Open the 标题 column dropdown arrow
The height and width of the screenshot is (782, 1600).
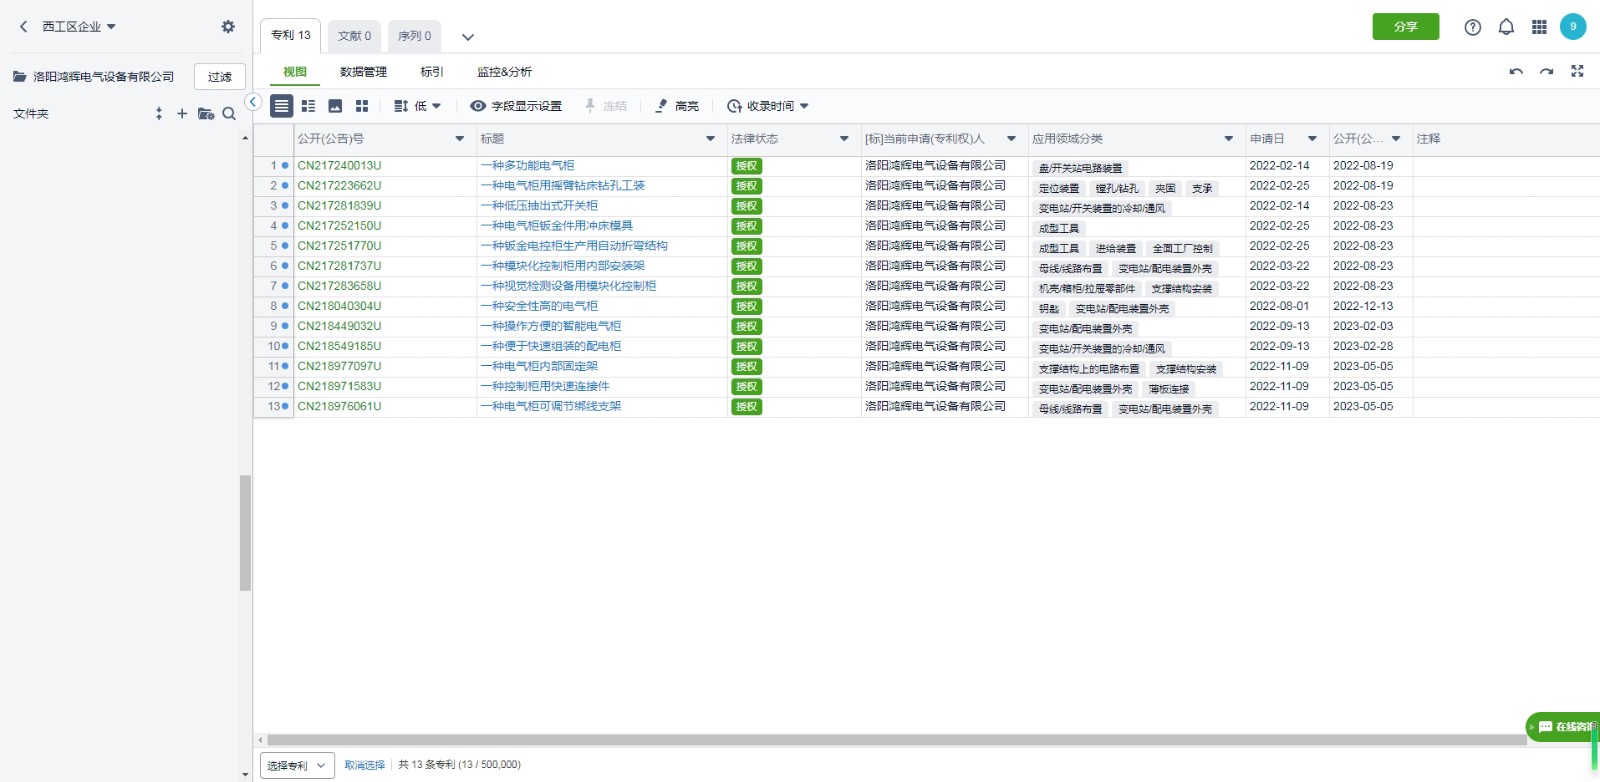coord(711,139)
